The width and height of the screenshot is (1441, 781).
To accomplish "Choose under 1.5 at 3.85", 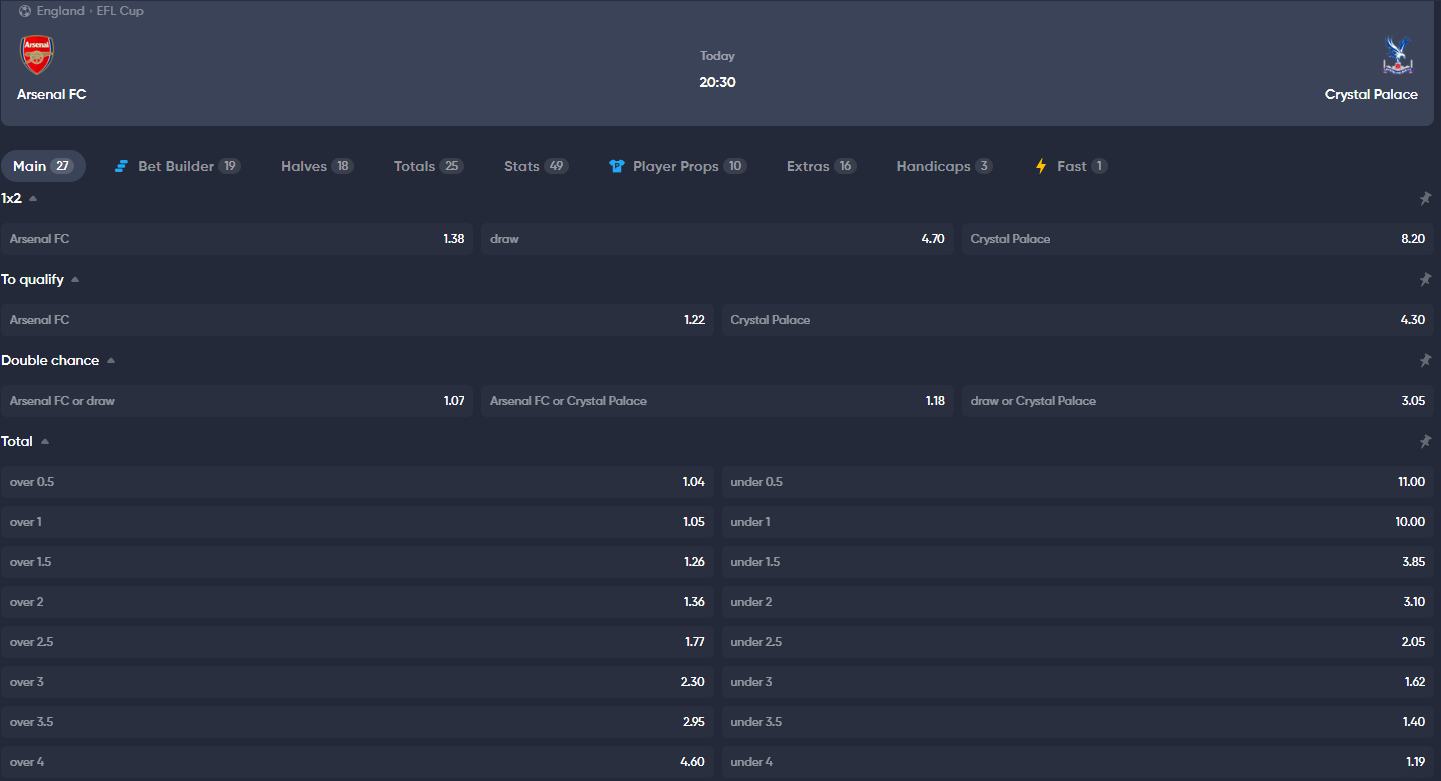I will (1078, 562).
